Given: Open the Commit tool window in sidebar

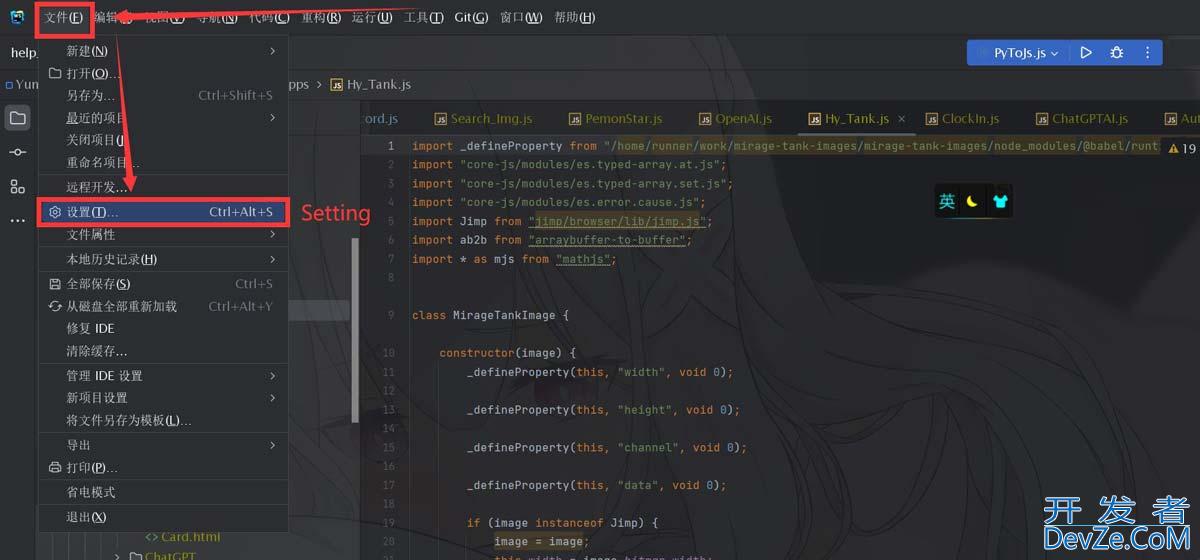Looking at the screenshot, I should 18,152.
